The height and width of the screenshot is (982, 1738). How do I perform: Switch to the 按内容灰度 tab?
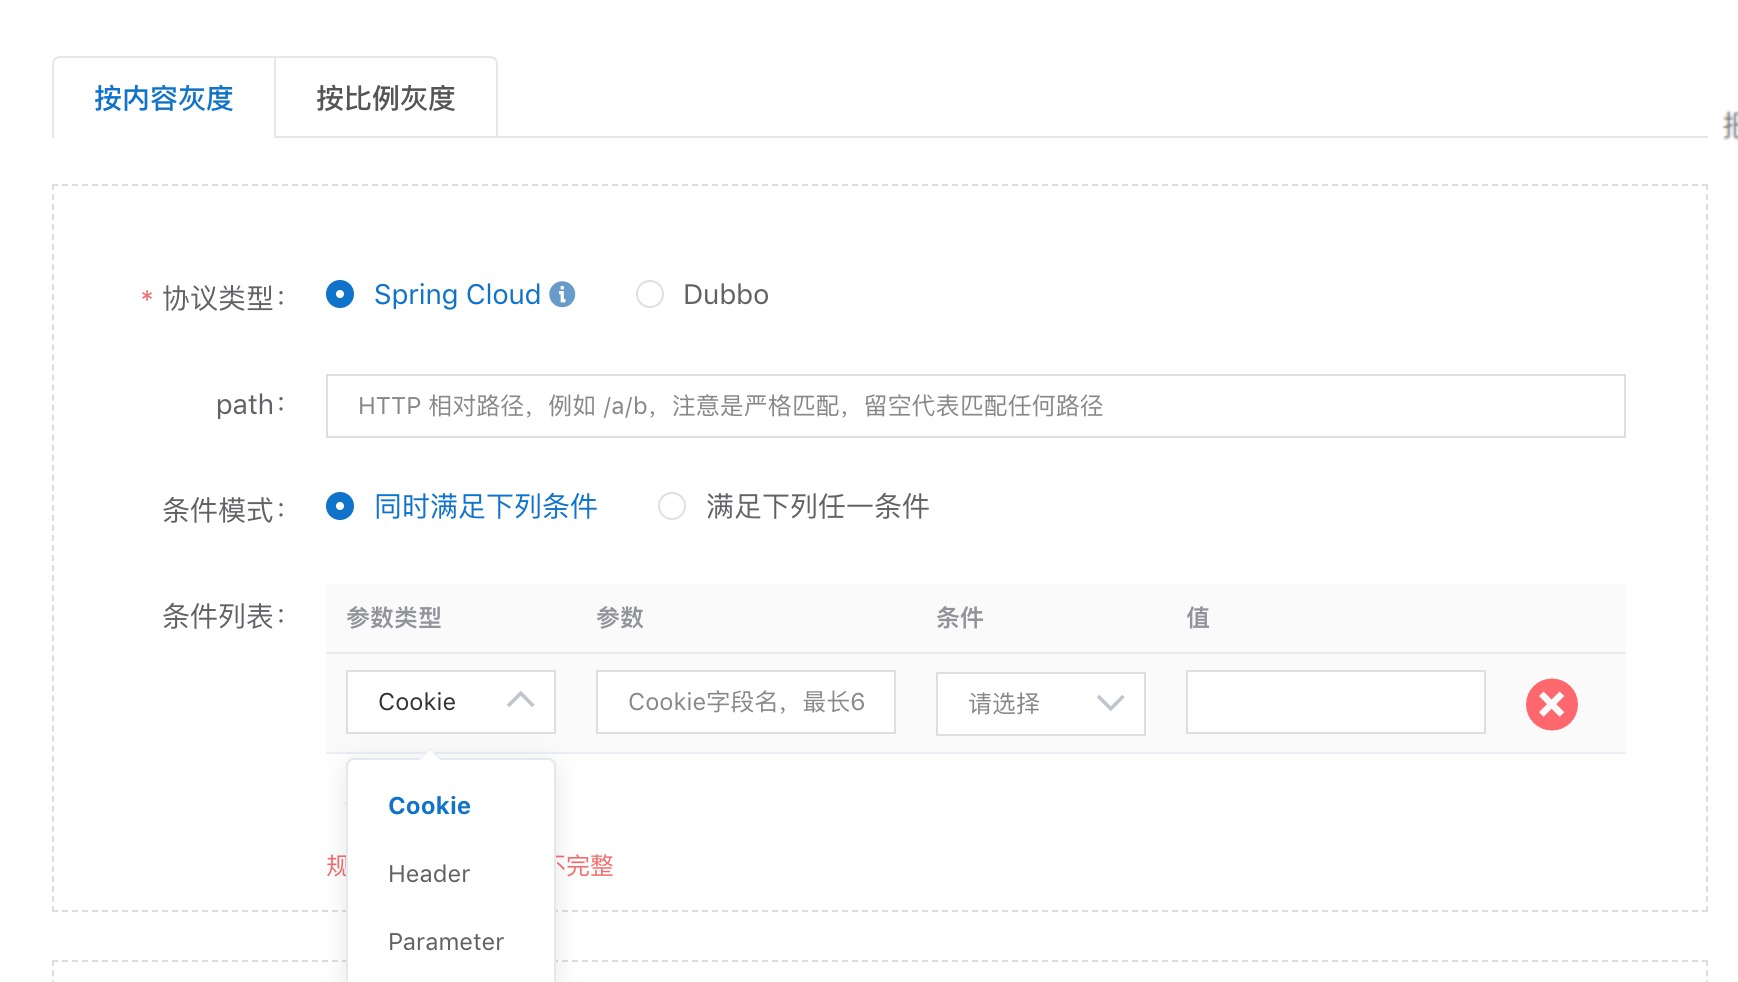point(164,98)
